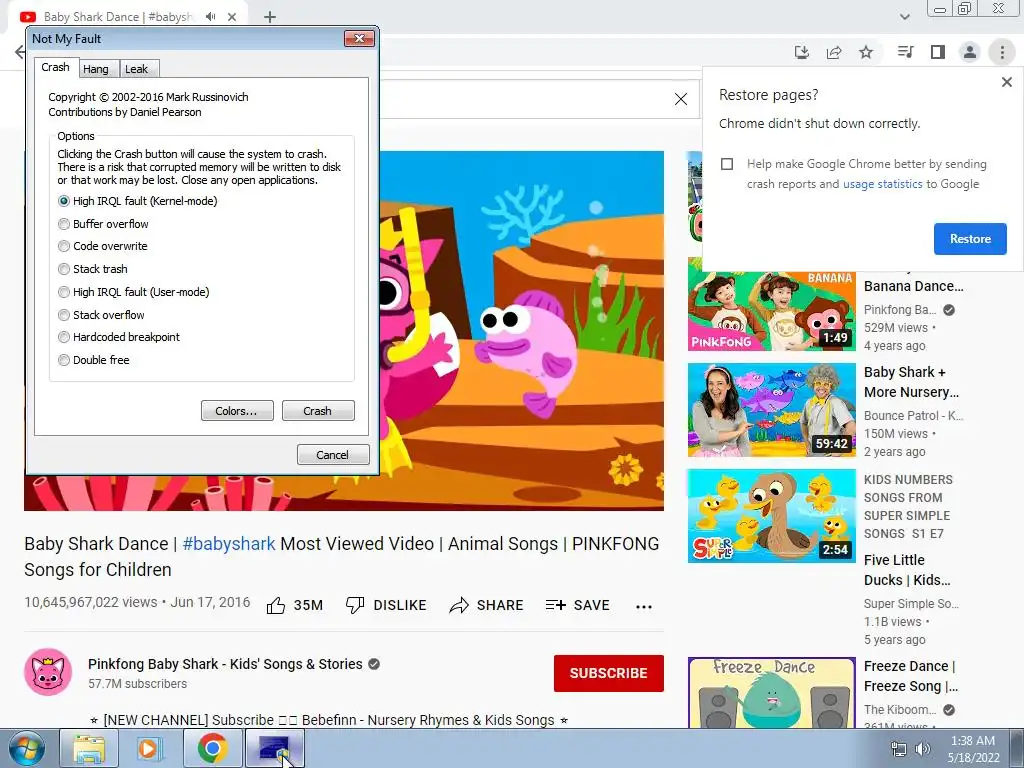Screen dimensions: 1024x768
Task: Open the Chrome three-dot menu
Action: click(1002, 52)
